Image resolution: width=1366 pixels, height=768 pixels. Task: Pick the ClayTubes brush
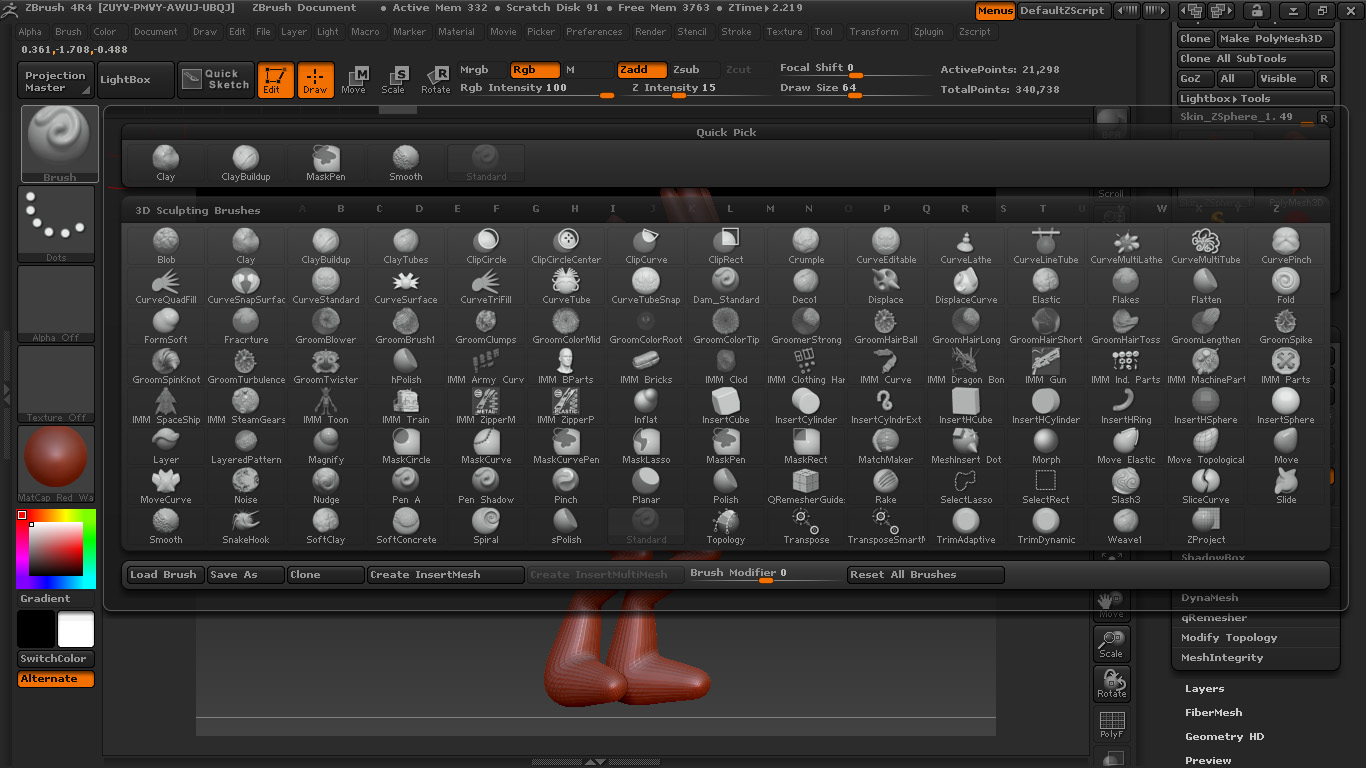point(406,246)
